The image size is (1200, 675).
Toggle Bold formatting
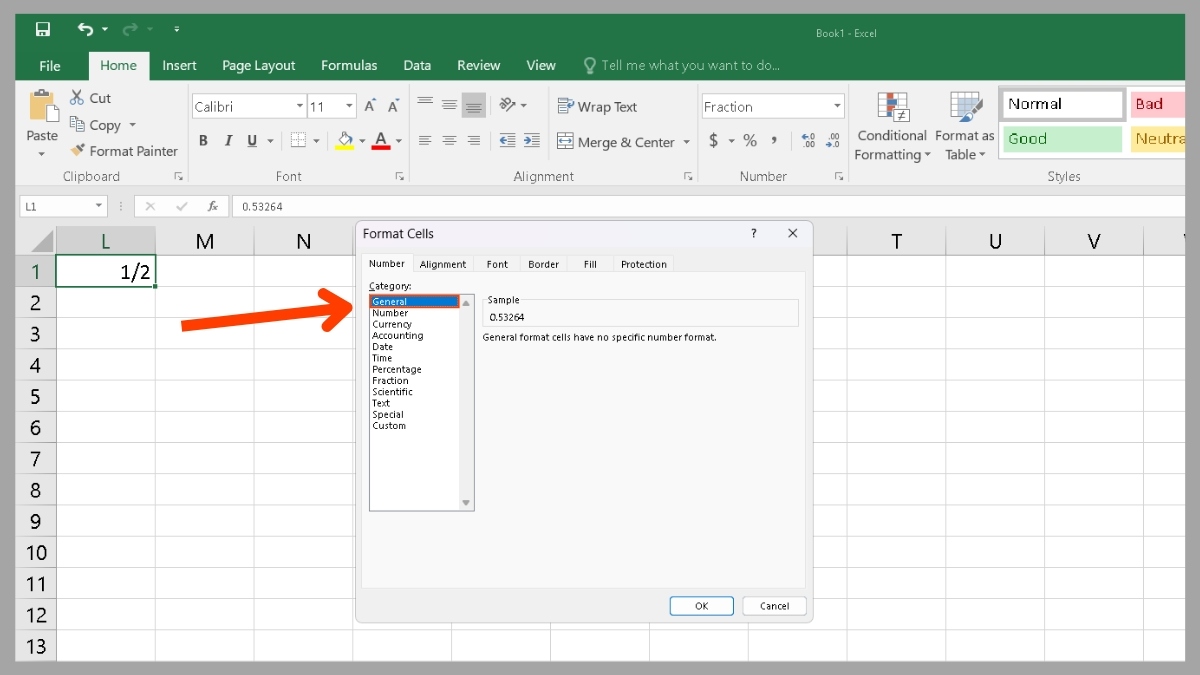pos(203,141)
